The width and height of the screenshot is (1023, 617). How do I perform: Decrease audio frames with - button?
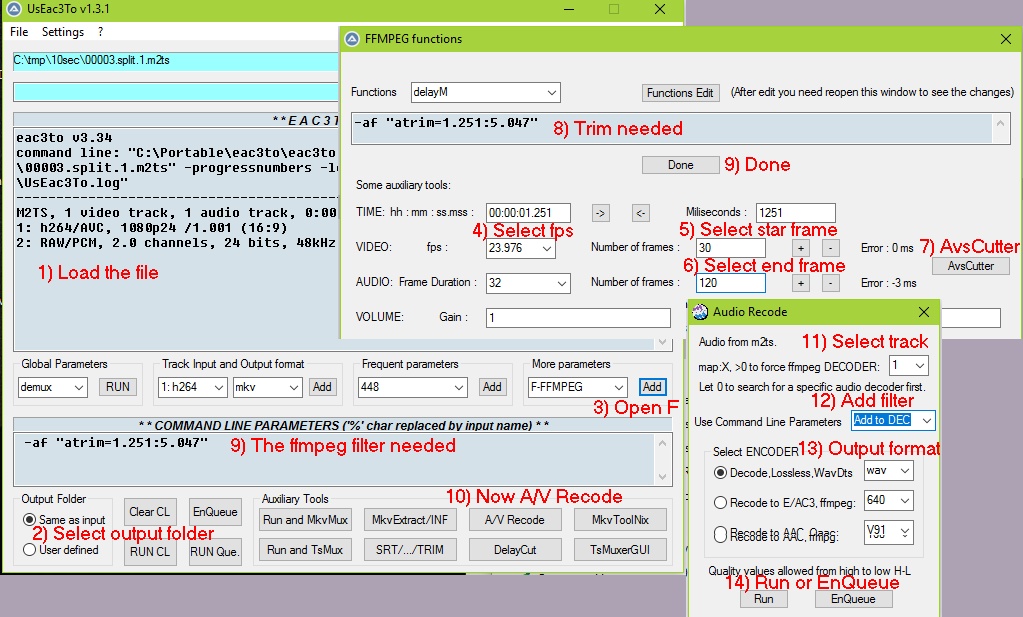(x=830, y=283)
